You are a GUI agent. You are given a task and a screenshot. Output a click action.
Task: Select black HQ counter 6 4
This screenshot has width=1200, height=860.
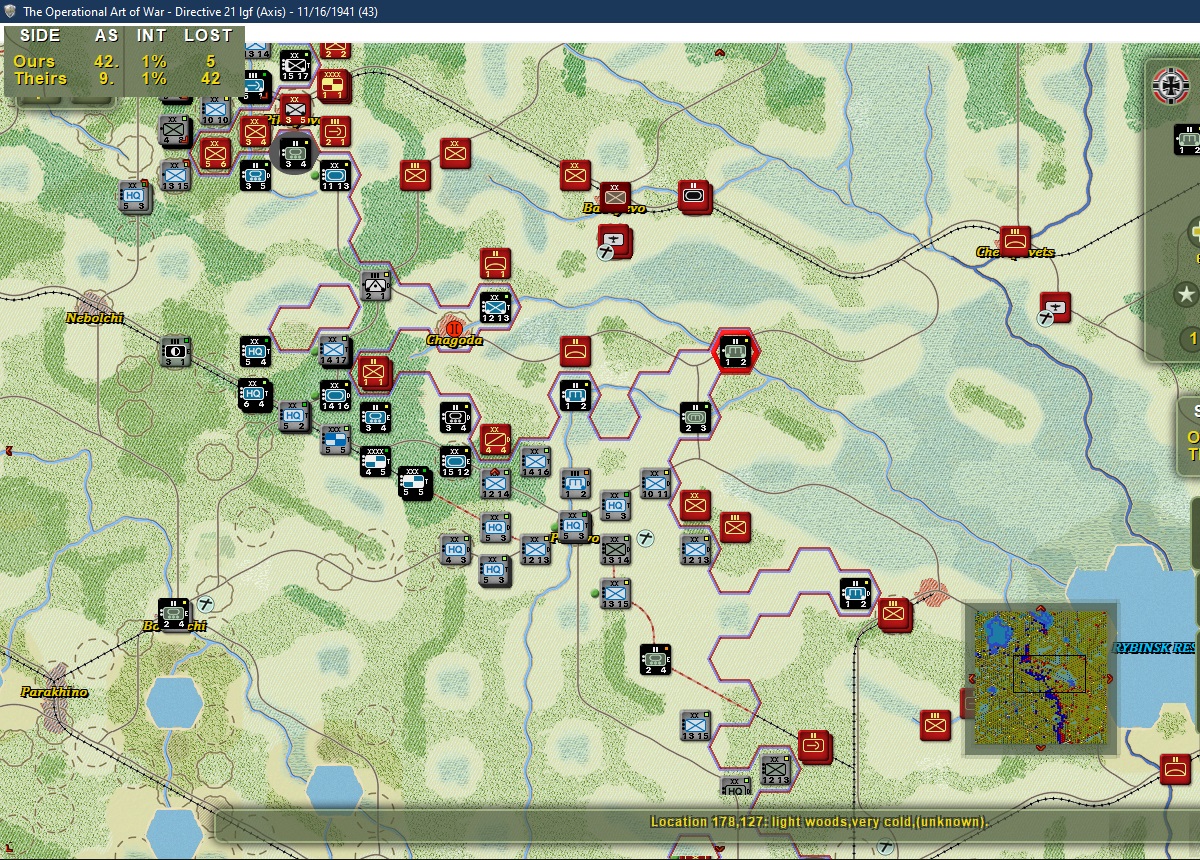[254, 395]
